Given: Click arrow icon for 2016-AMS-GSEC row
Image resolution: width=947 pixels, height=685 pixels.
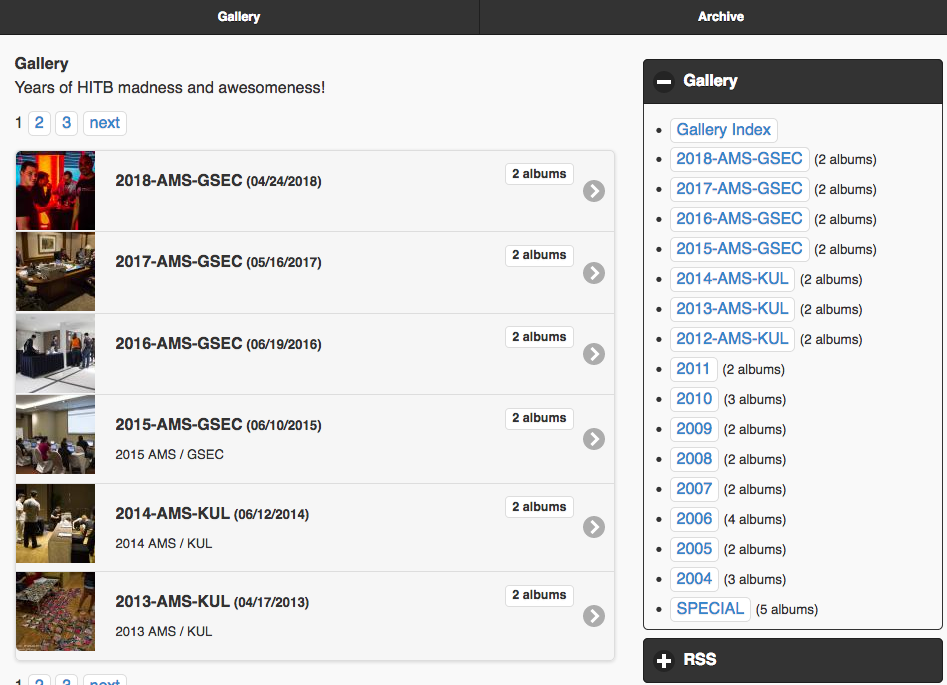Looking at the screenshot, I should coord(594,354).
